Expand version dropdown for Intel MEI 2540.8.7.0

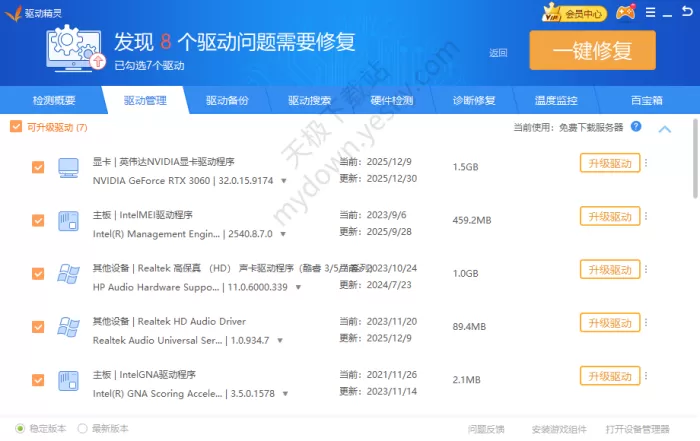coord(283,234)
